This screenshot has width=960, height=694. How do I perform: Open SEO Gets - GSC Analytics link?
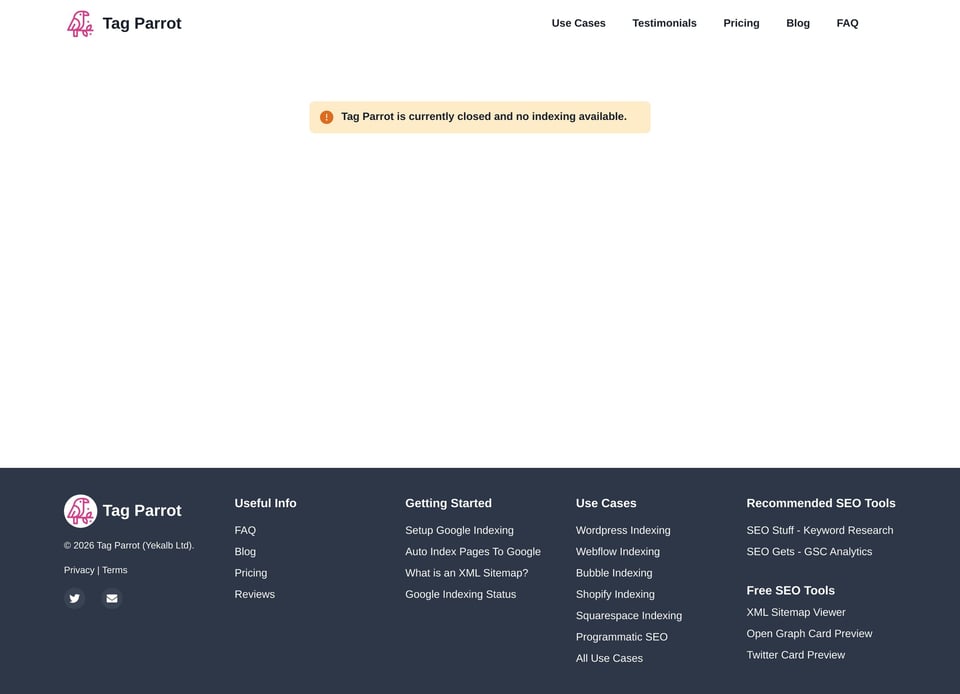pos(809,551)
